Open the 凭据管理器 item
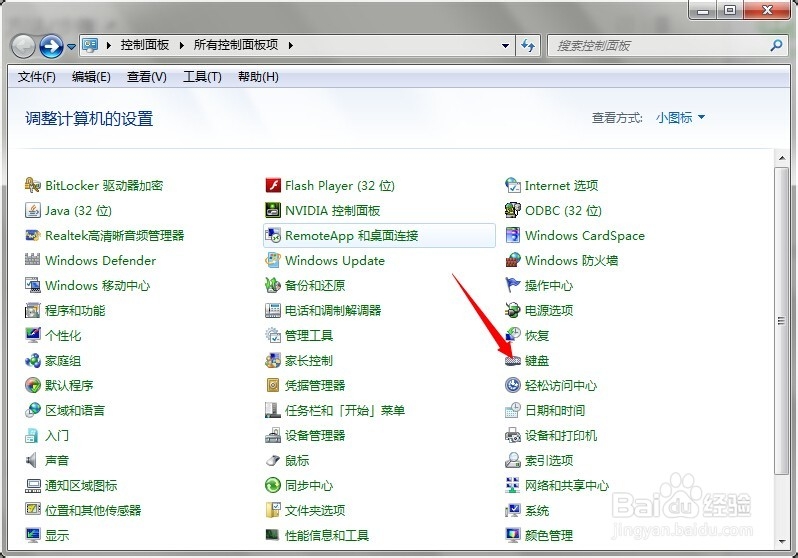 pyautogui.click(x=305, y=385)
